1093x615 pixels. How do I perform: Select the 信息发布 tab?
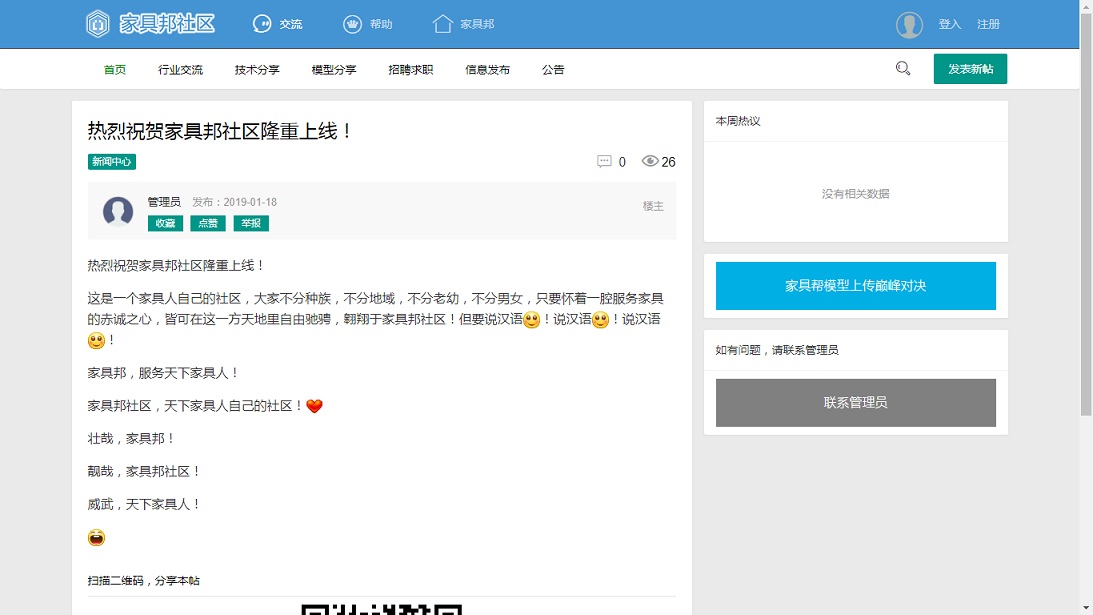coord(487,70)
